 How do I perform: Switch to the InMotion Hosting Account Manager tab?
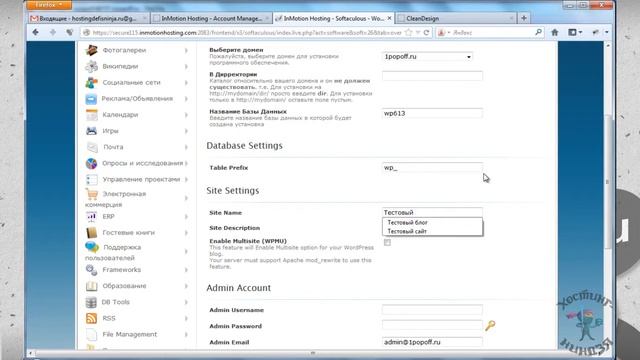(211, 18)
